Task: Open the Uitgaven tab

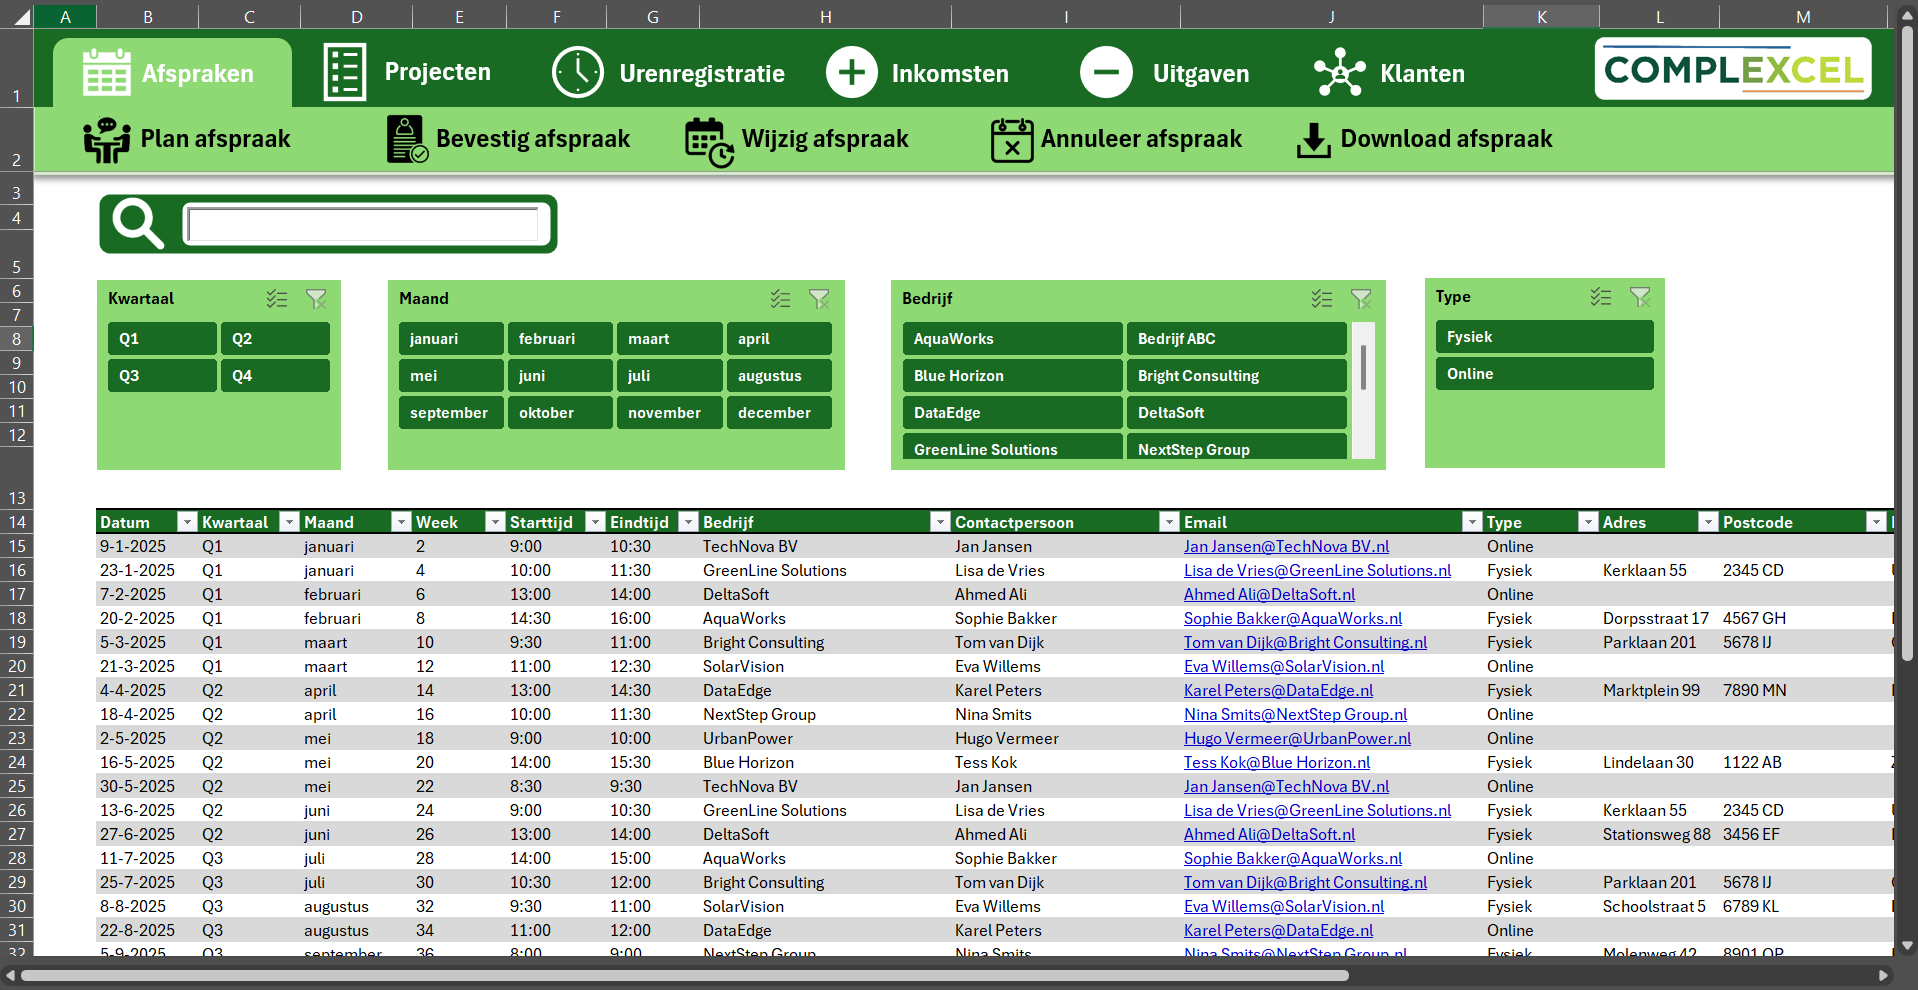Action: 1165,73
